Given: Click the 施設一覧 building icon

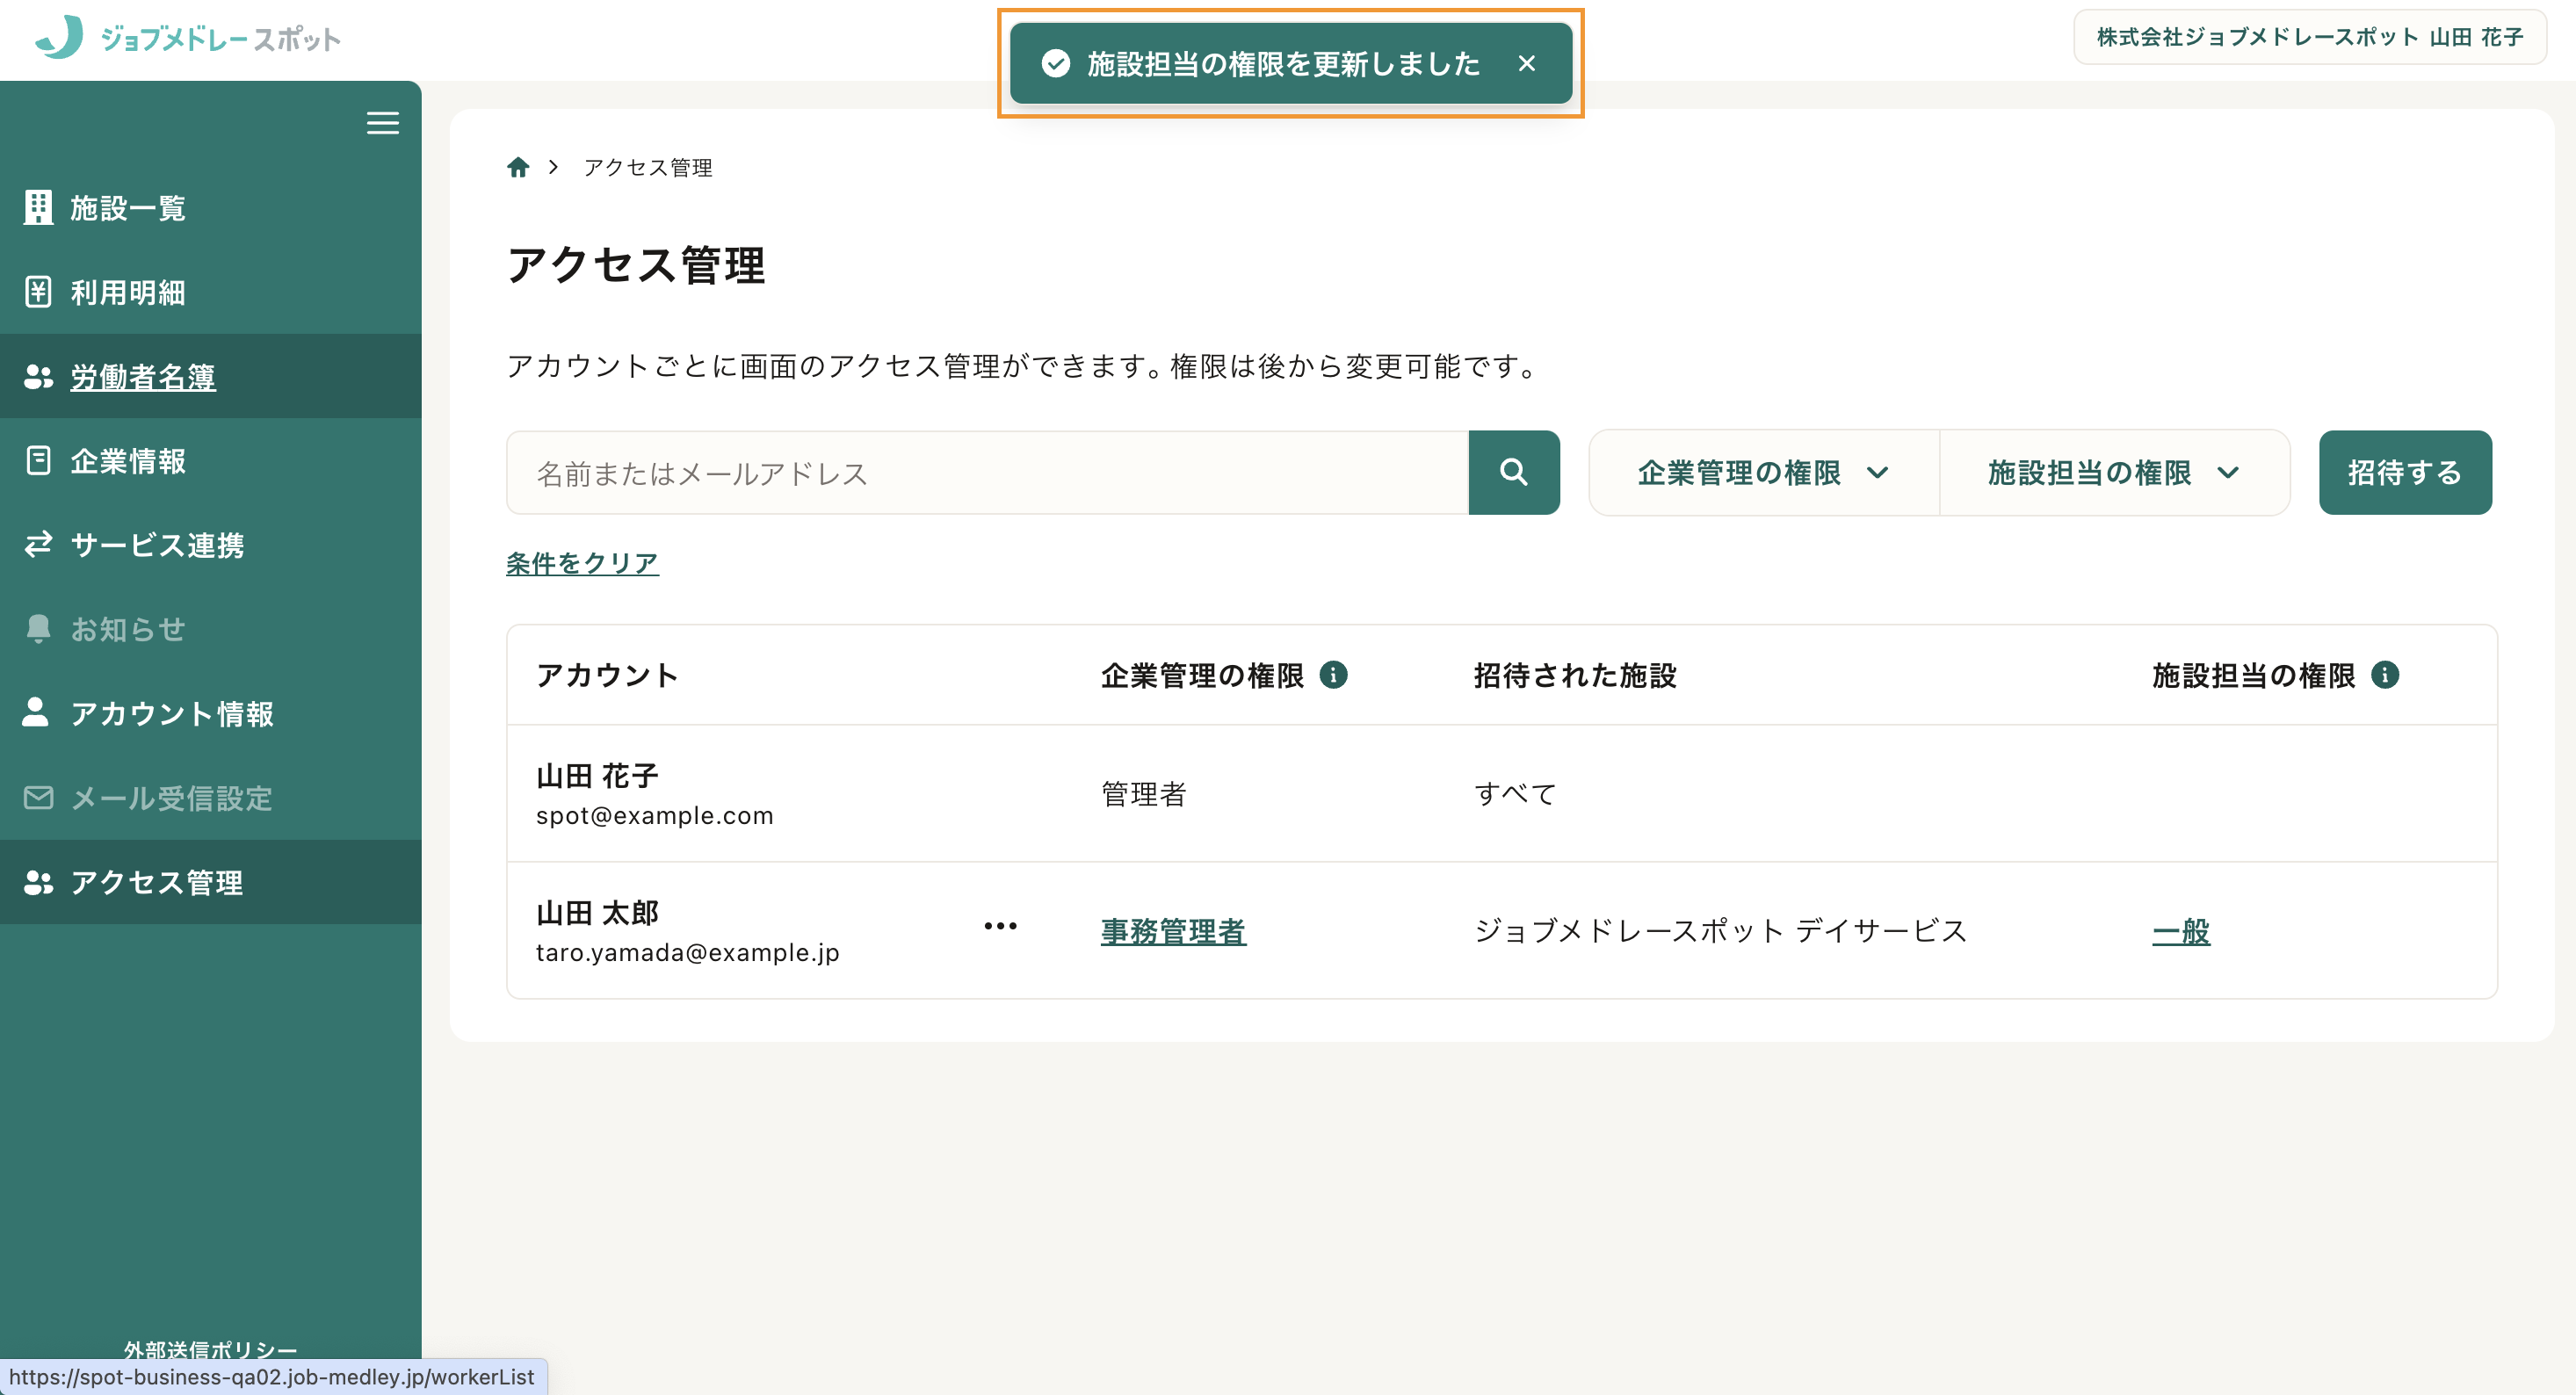Looking at the screenshot, I should 38,207.
